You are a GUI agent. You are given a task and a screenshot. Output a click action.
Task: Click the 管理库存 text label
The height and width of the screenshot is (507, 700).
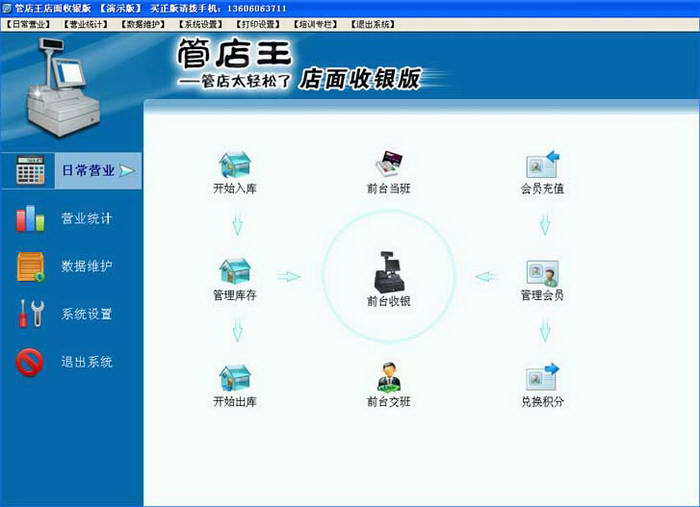pyautogui.click(x=235, y=295)
